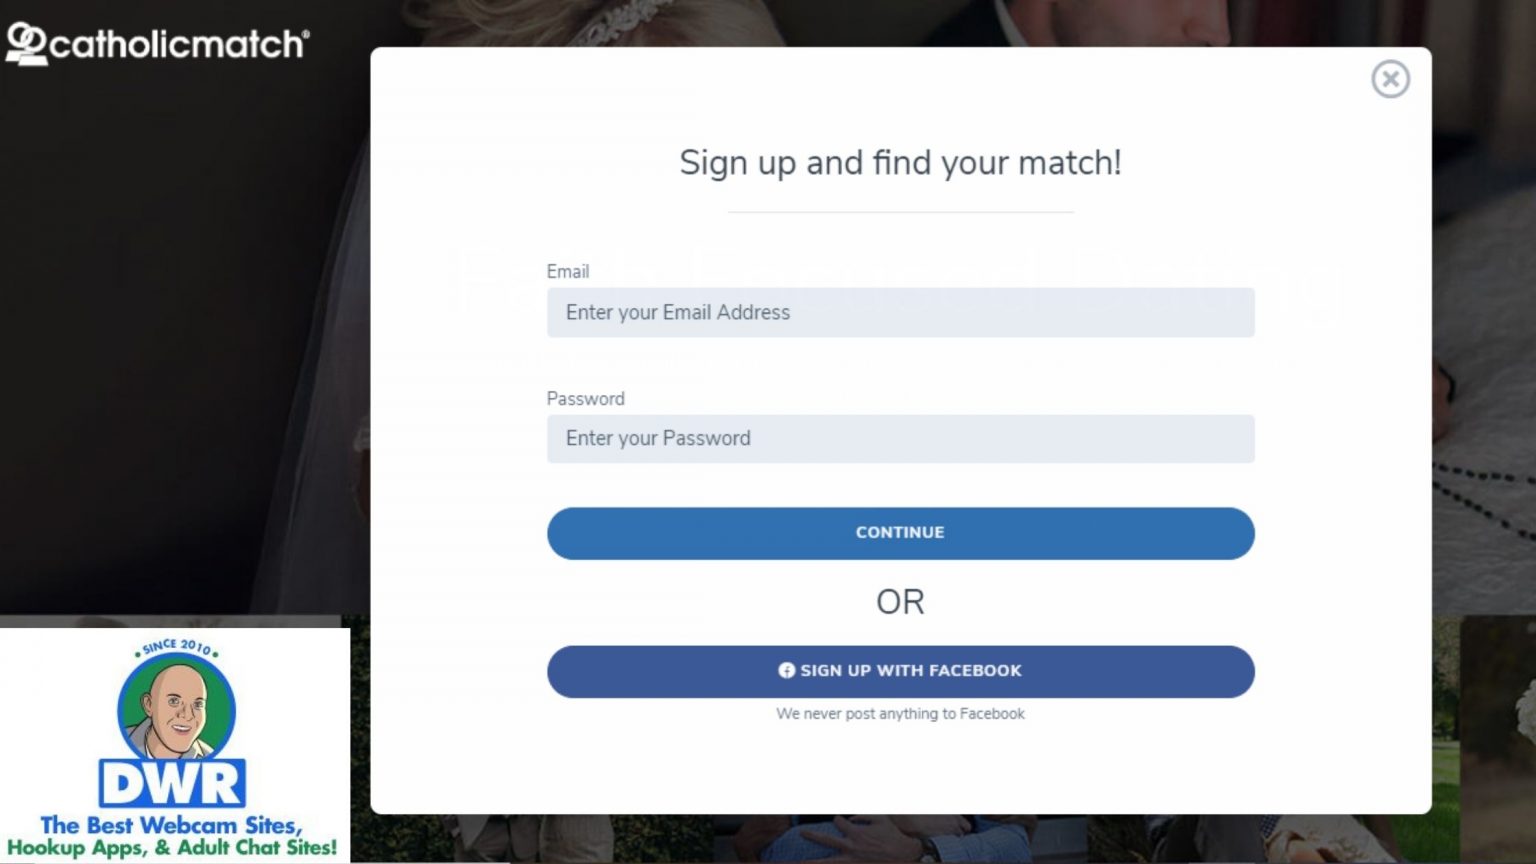Viewport: 1536px width, 864px height.
Task: Click the CatholicMatch interlocking rings logo icon
Action: pyautogui.click(x=25, y=42)
